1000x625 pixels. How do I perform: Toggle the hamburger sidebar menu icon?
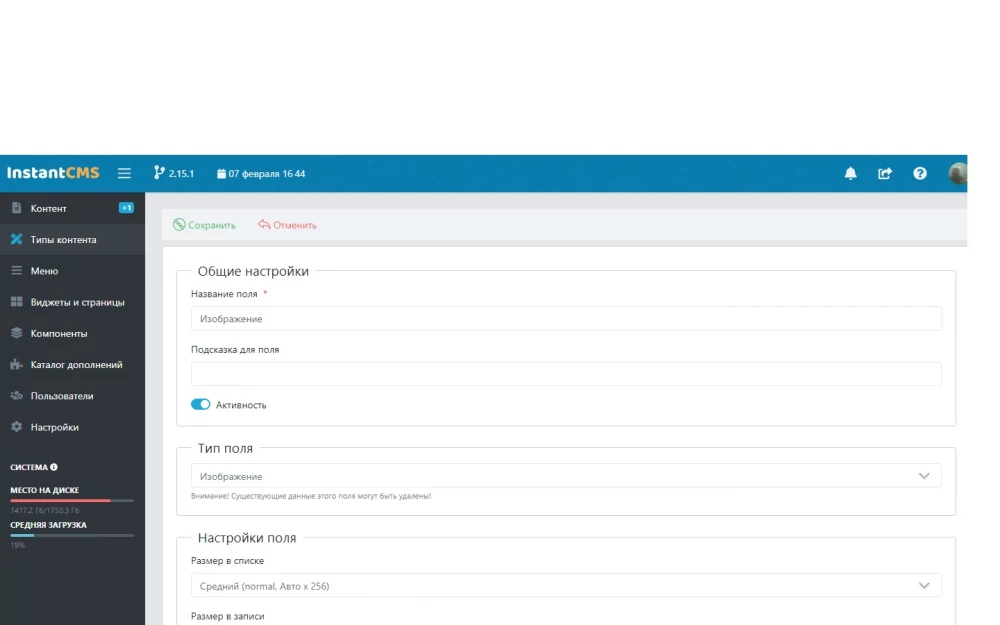[x=124, y=173]
